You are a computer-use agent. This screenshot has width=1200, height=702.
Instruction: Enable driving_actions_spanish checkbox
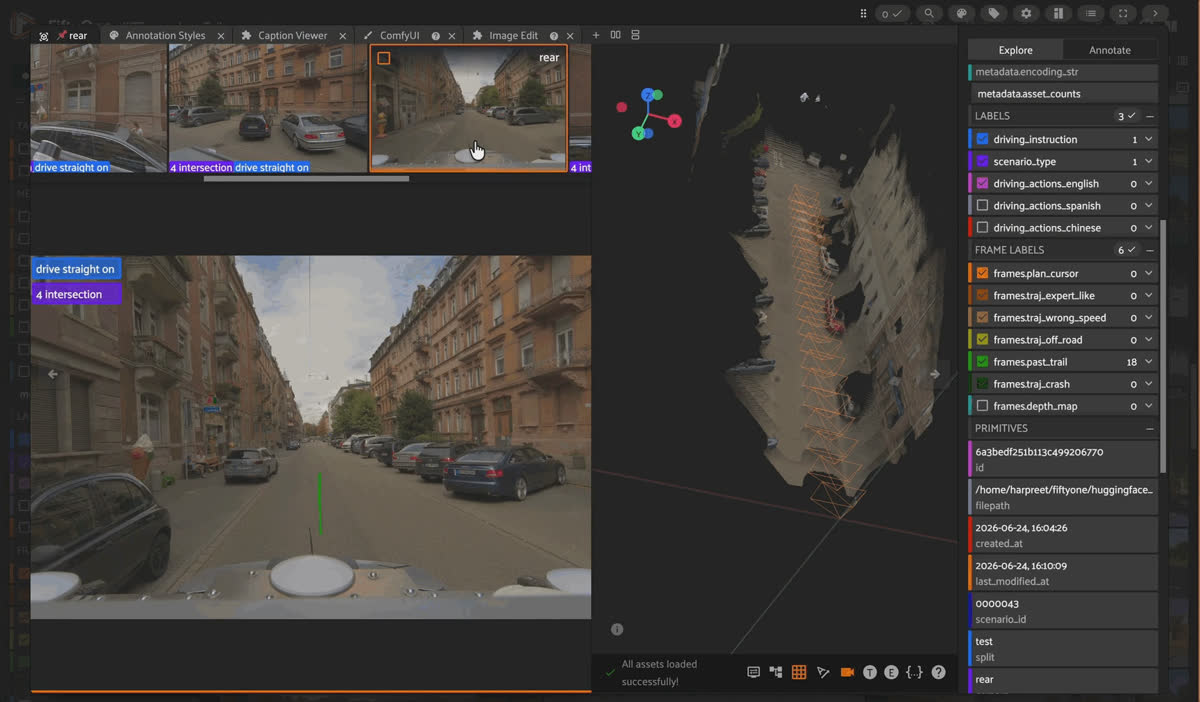pos(982,205)
